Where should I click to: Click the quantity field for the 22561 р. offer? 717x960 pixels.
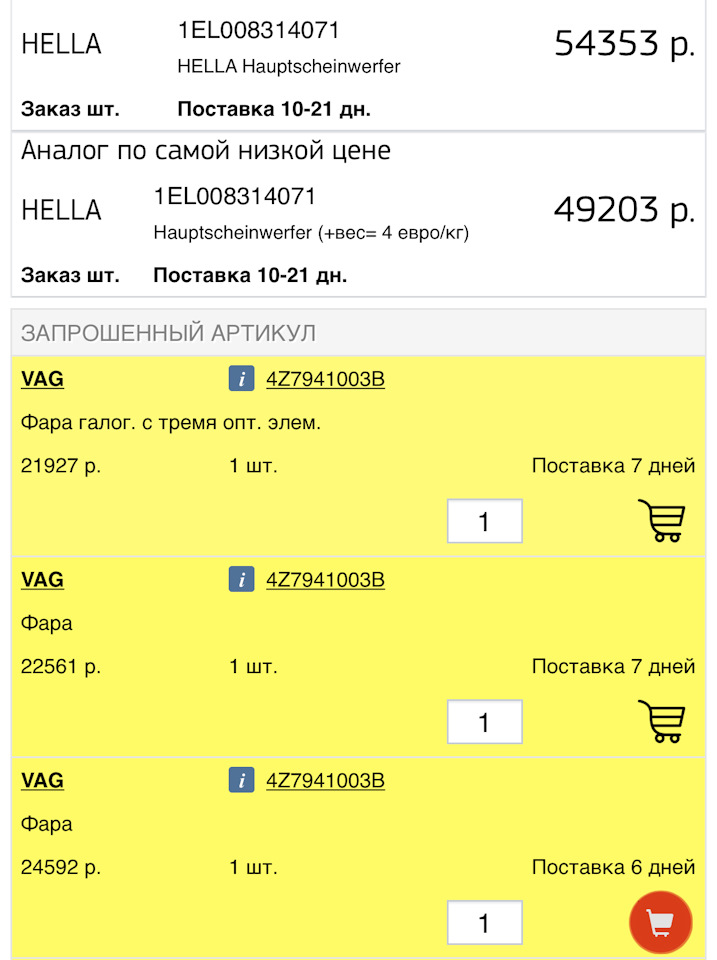484,722
